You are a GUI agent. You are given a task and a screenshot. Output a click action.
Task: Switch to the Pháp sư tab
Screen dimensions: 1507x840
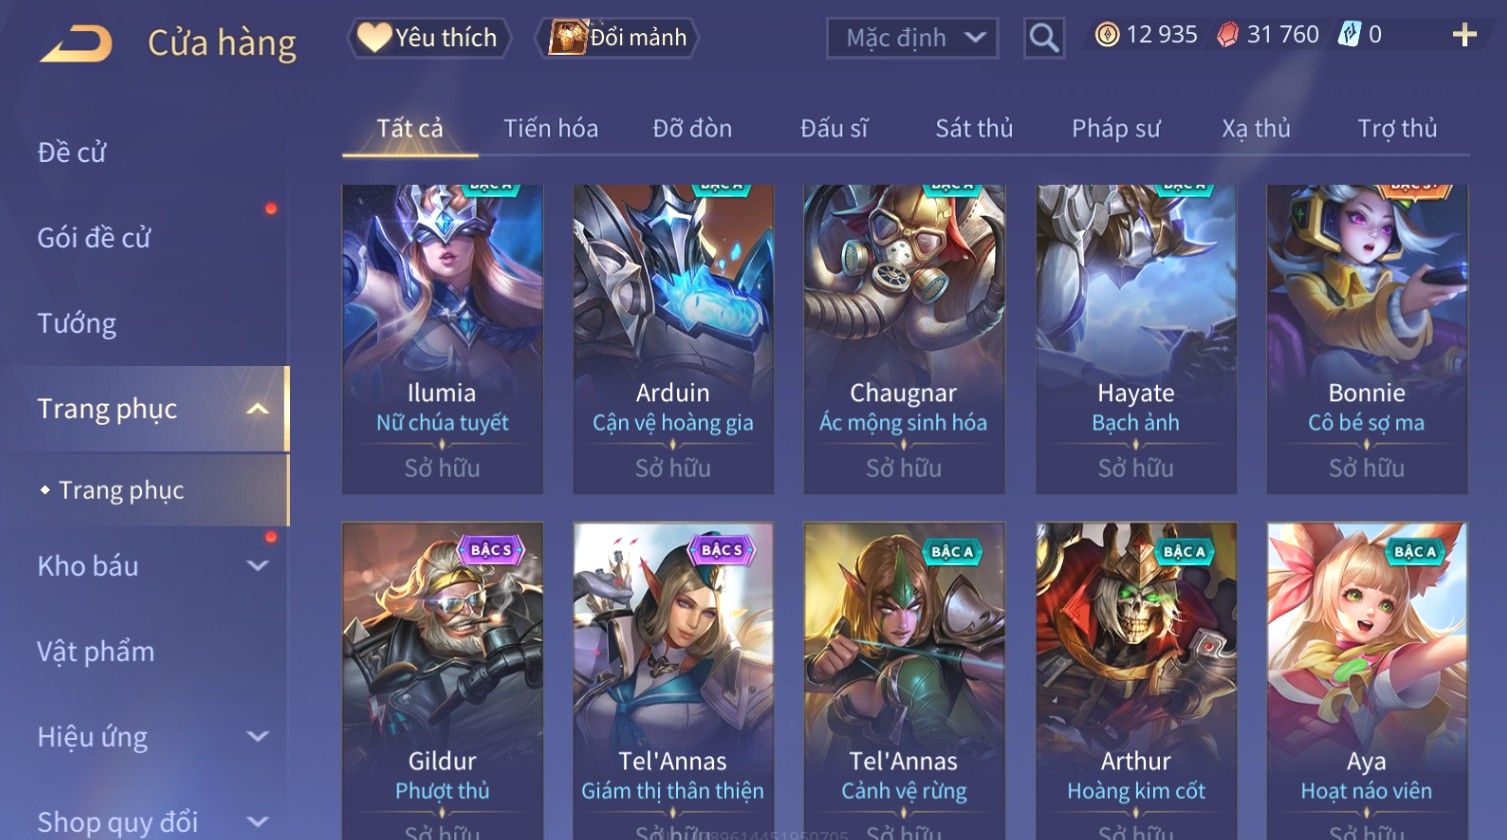[x=1116, y=128]
